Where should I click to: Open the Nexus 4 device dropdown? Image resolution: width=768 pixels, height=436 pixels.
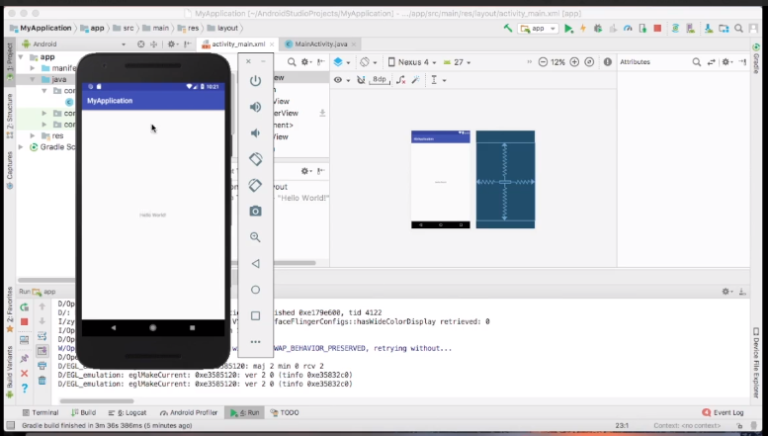click(412, 62)
